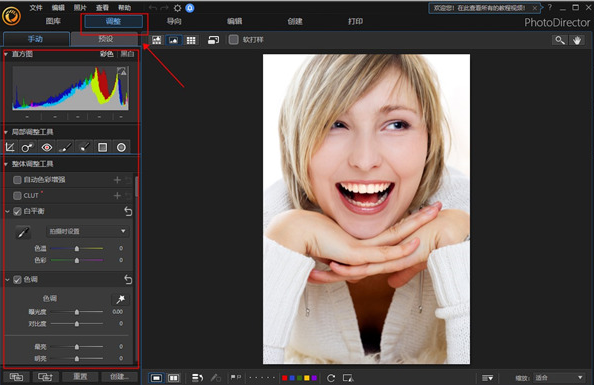Select the Spot removal tool
The width and height of the screenshot is (594, 385).
(27, 147)
